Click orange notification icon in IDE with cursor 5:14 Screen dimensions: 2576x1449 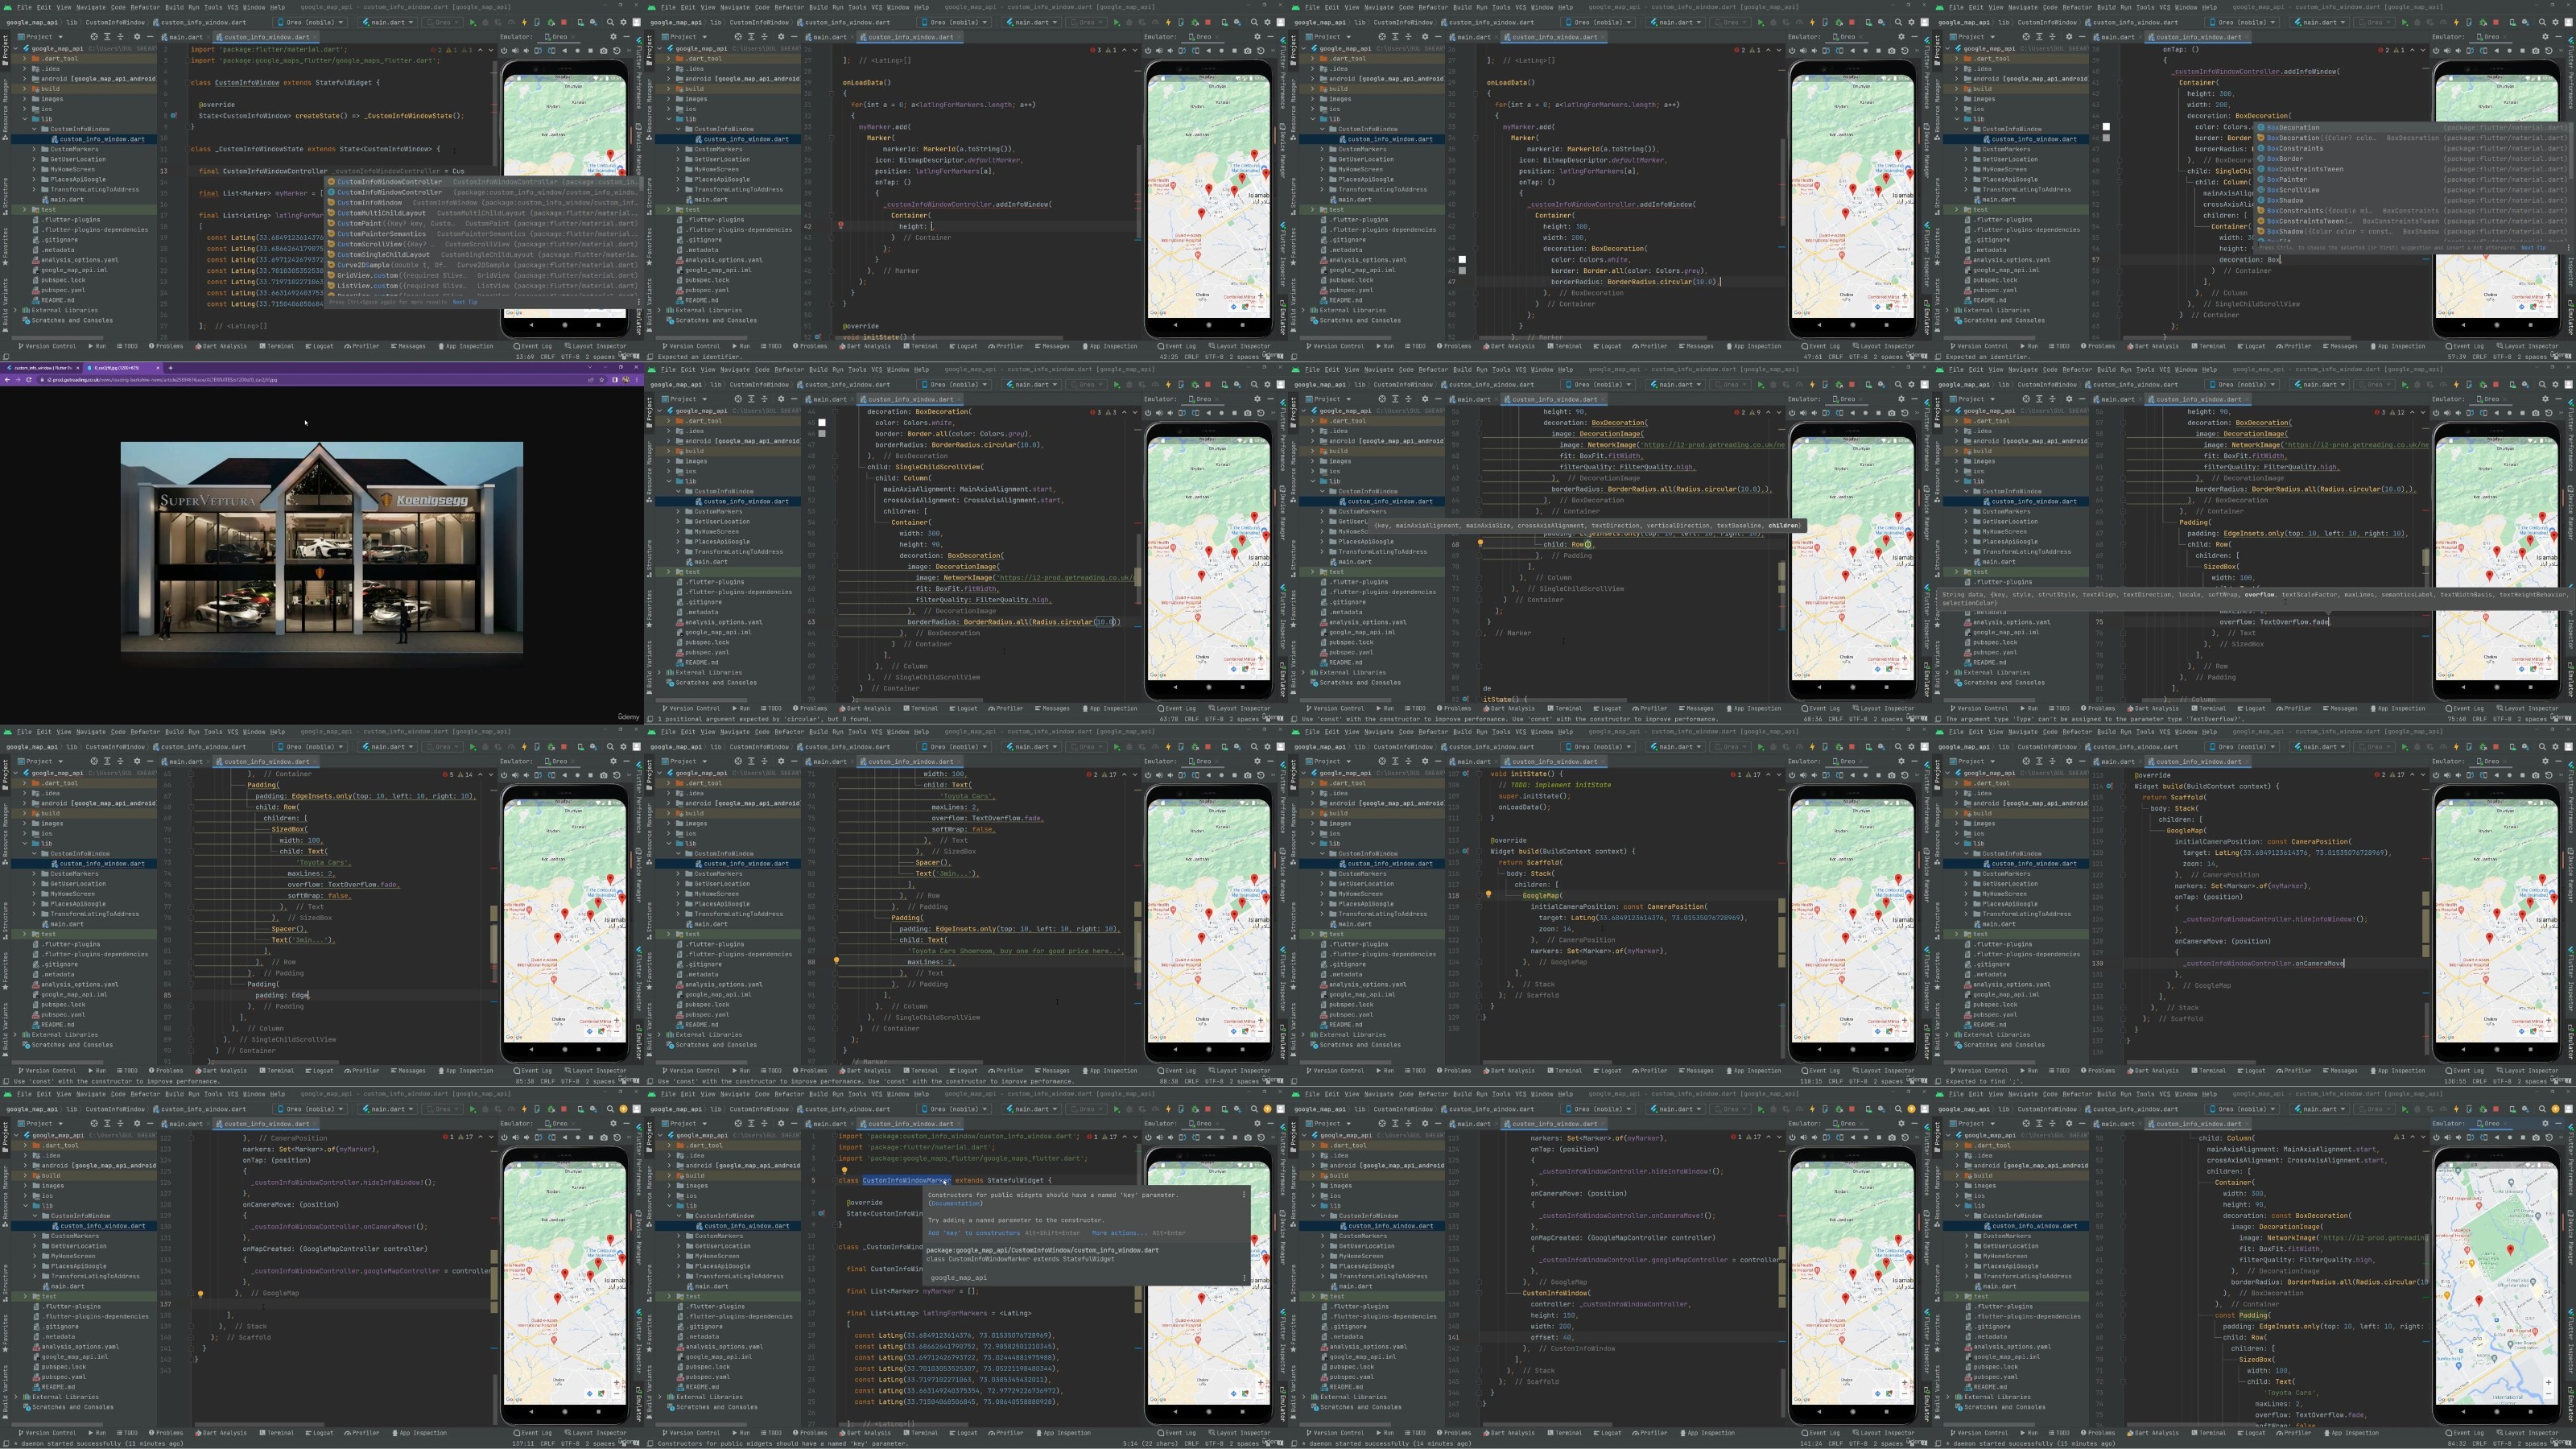coord(1268,1109)
